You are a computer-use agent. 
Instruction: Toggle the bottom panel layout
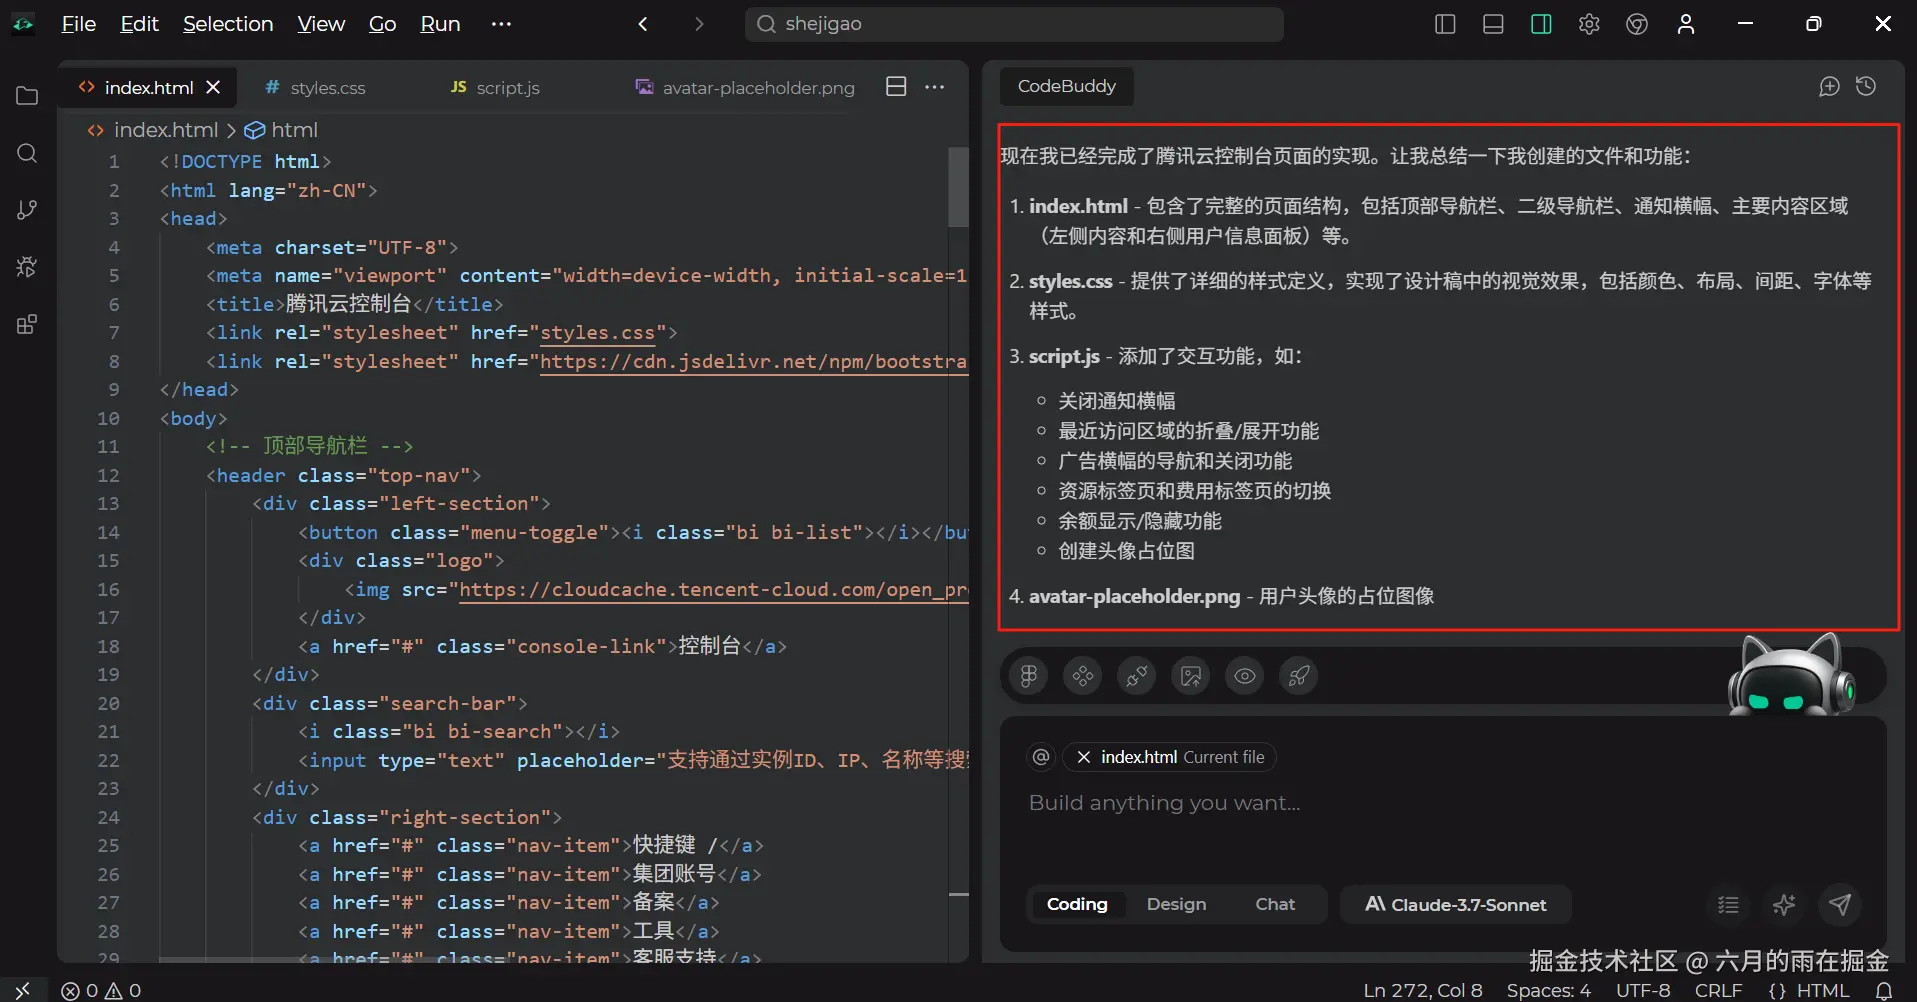point(1493,24)
